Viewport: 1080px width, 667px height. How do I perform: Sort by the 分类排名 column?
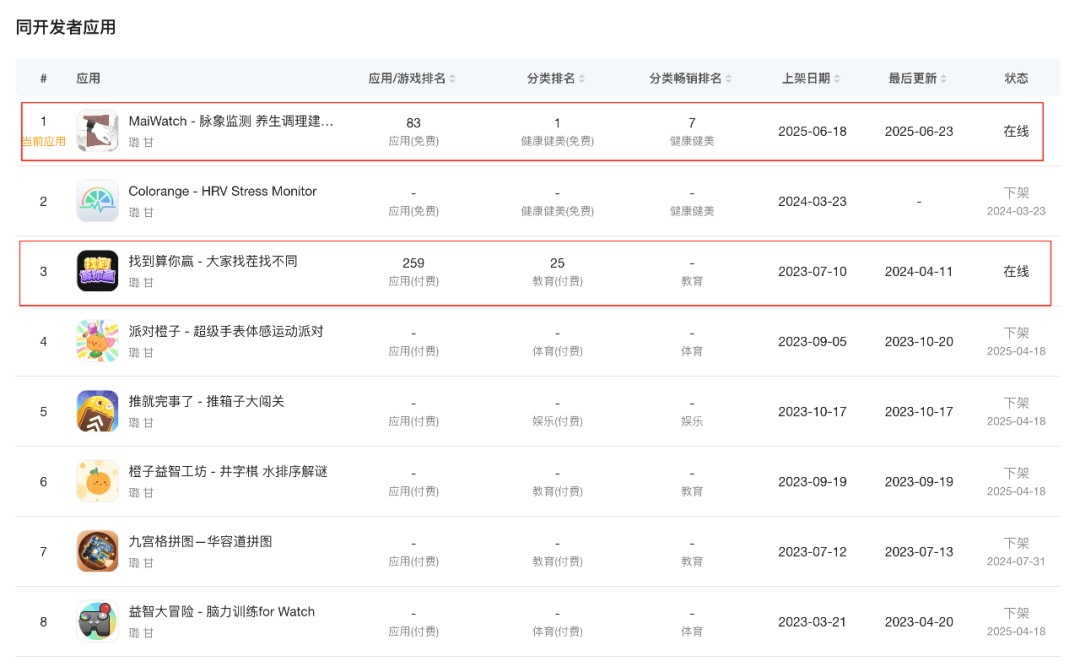pos(557,78)
